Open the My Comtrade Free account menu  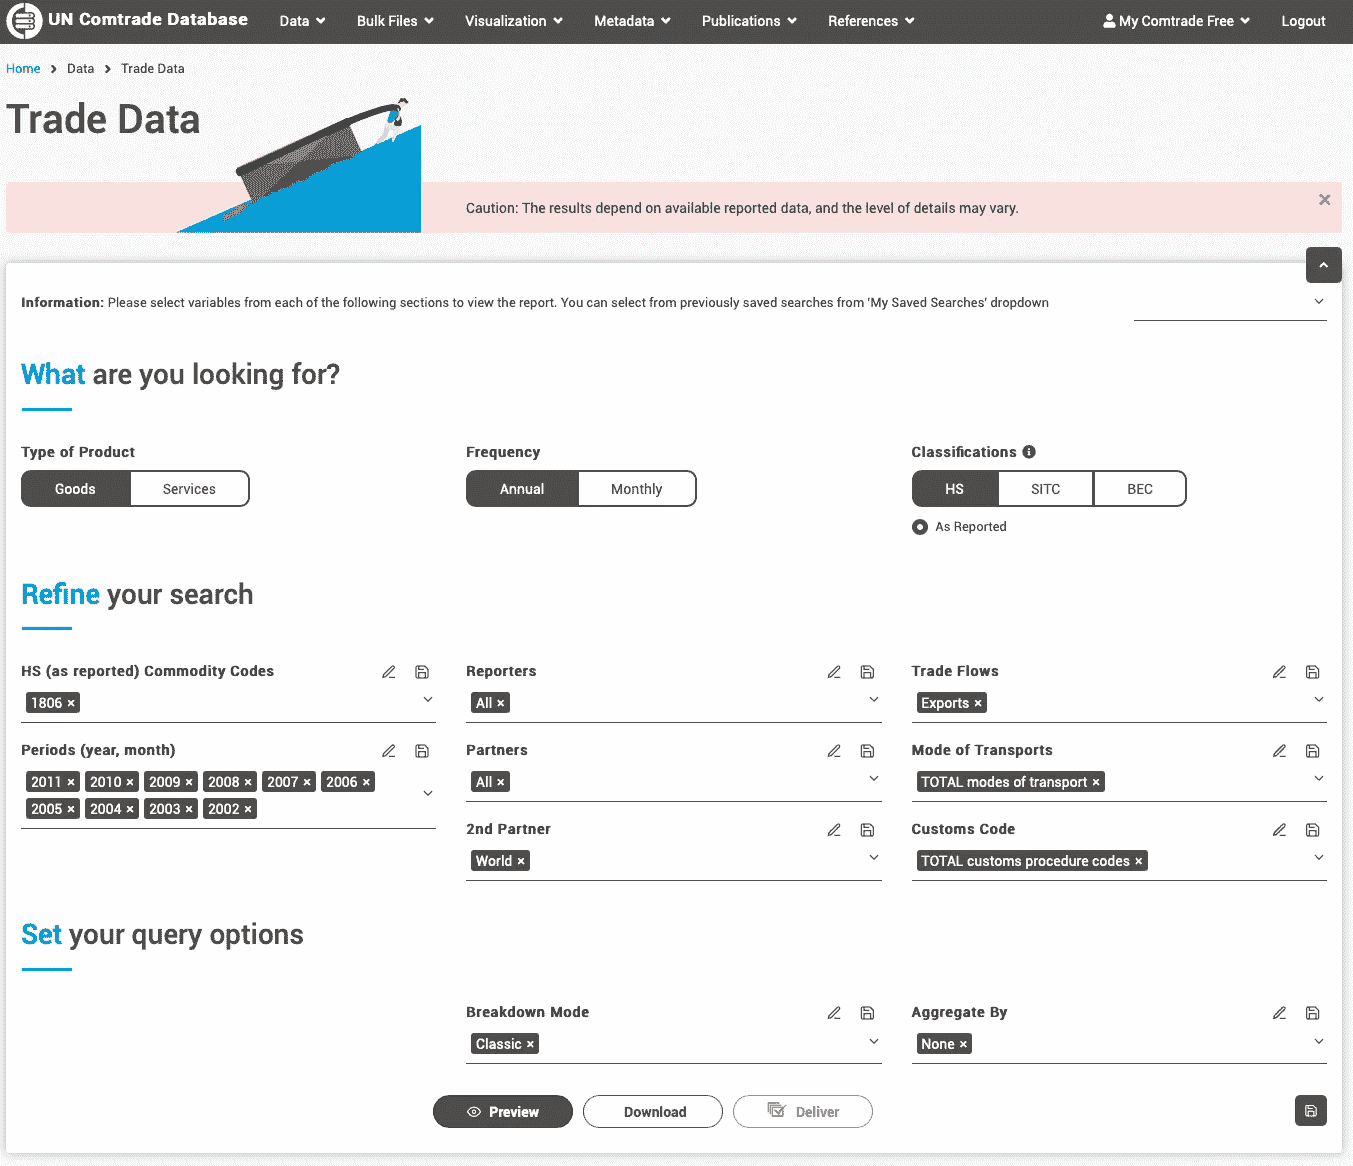click(x=1176, y=21)
